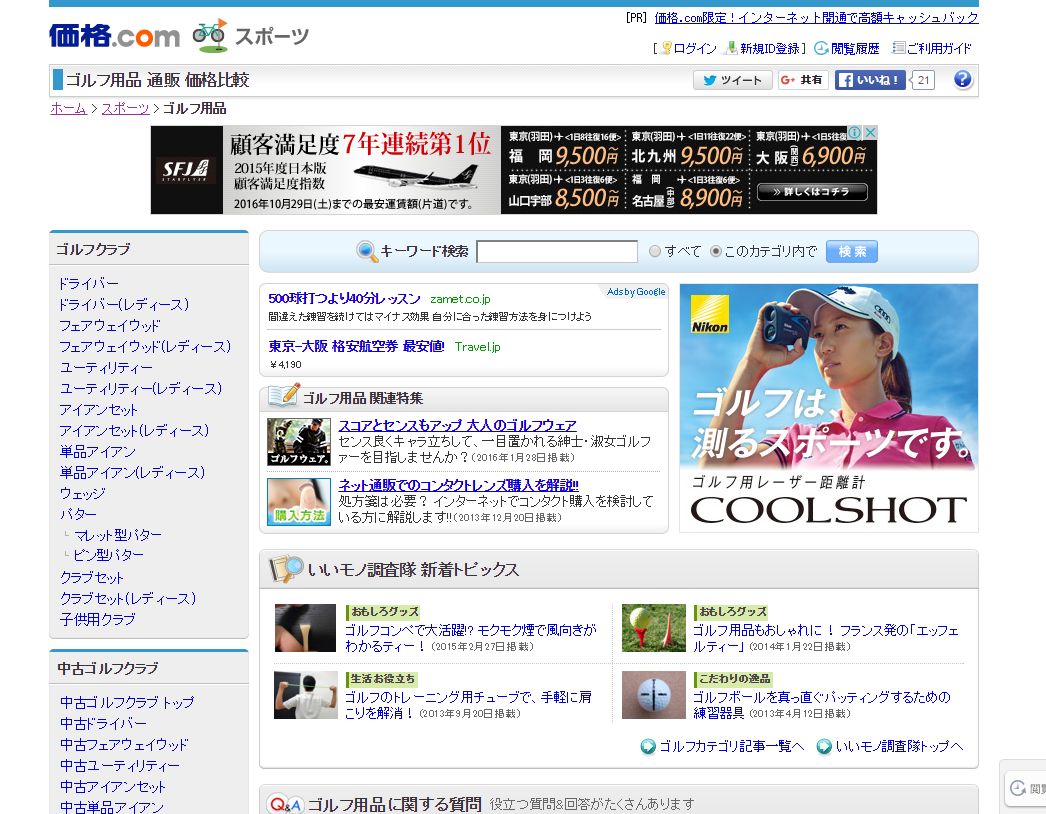
Task: Open フランス発のエッフェルティー article link
Action: coord(825,638)
